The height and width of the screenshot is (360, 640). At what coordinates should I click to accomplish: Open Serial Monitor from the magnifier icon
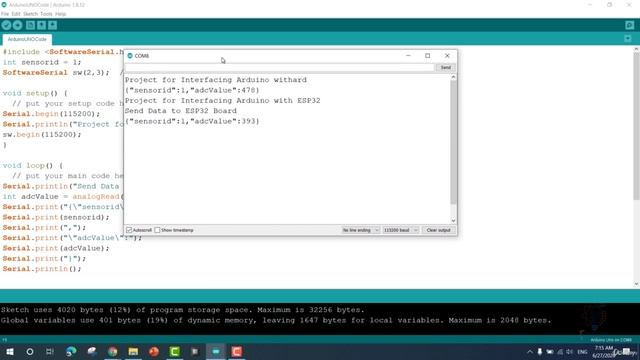(629, 25)
